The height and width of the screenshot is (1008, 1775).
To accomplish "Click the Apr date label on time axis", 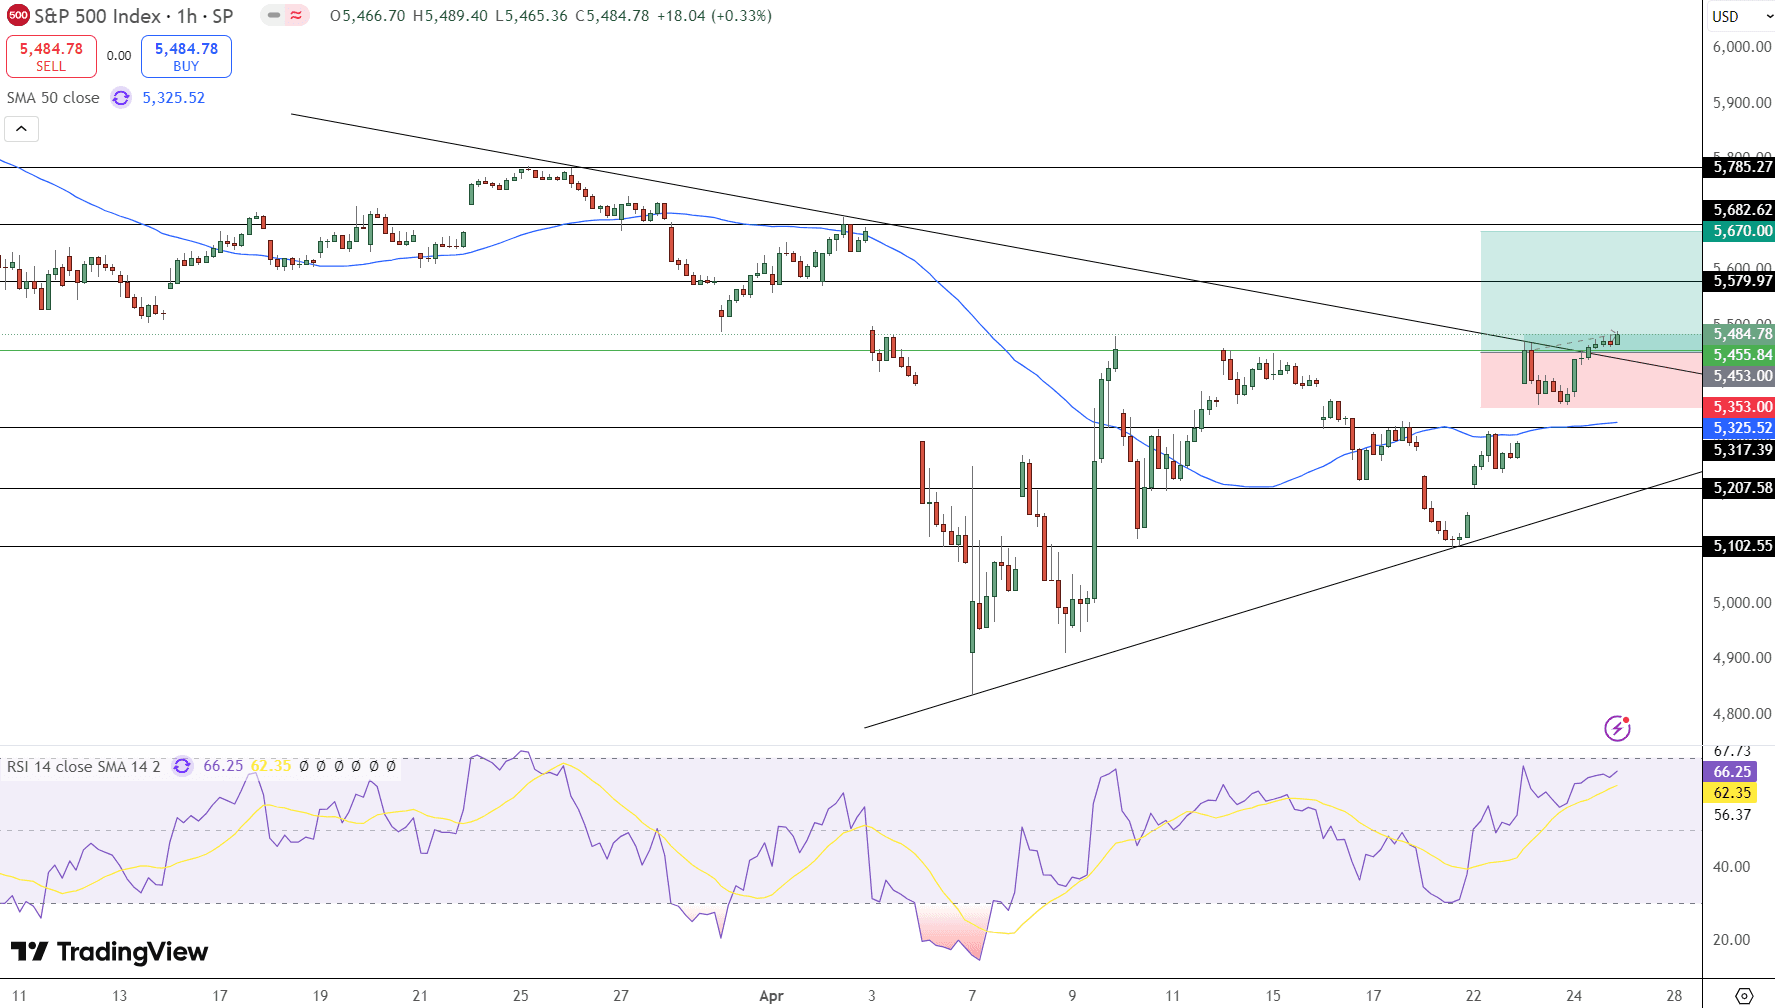I will tap(771, 996).
